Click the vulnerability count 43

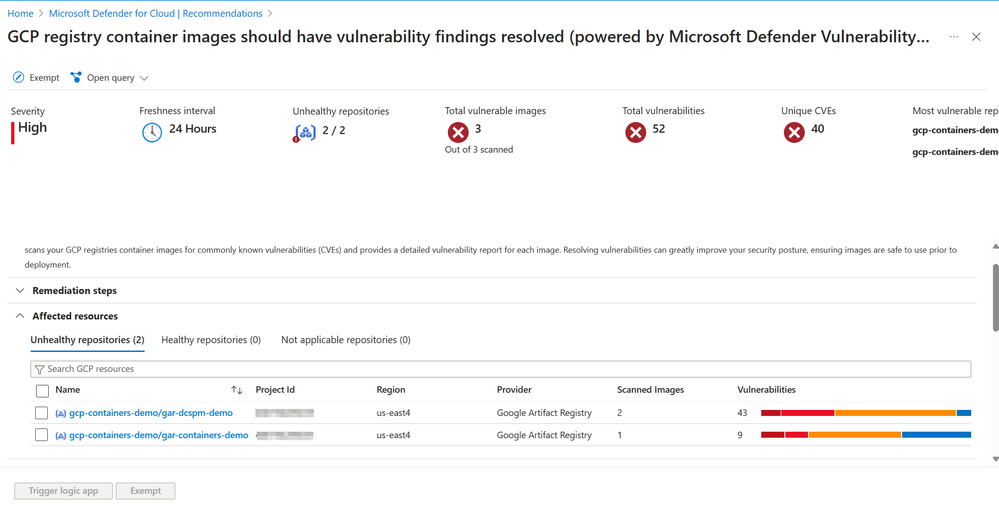pyautogui.click(x=742, y=413)
